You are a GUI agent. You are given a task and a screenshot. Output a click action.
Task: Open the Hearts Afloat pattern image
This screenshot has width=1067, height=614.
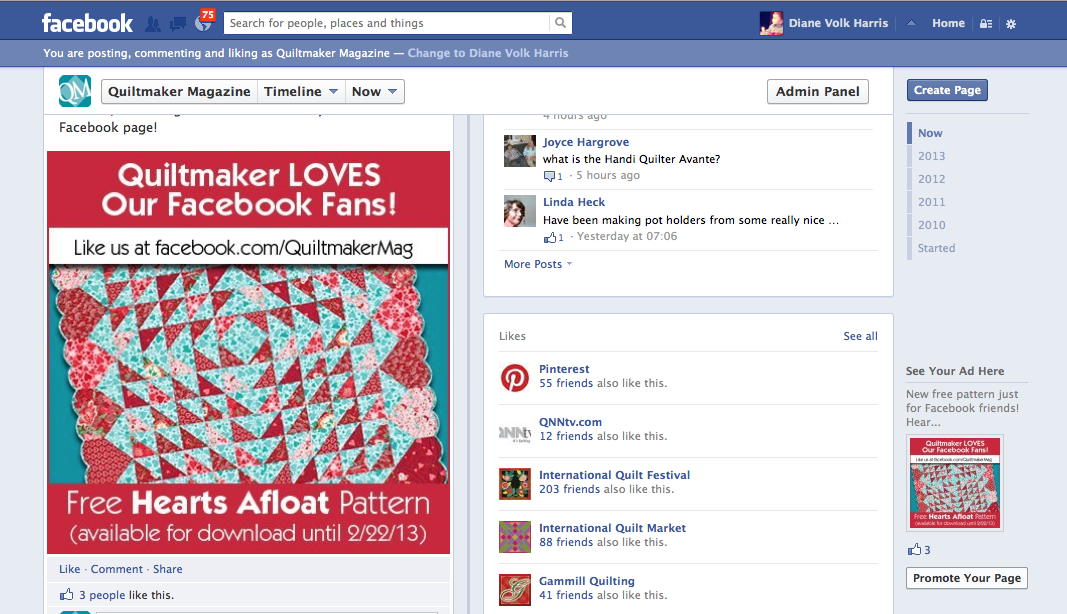[x=248, y=352]
